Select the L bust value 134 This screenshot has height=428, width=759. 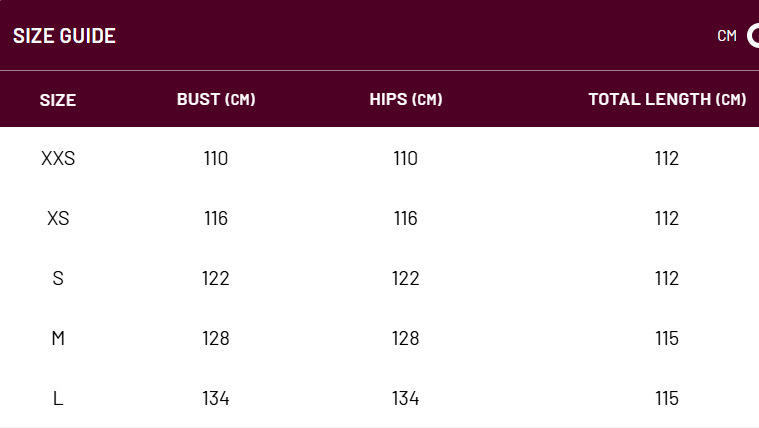[x=216, y=398]
